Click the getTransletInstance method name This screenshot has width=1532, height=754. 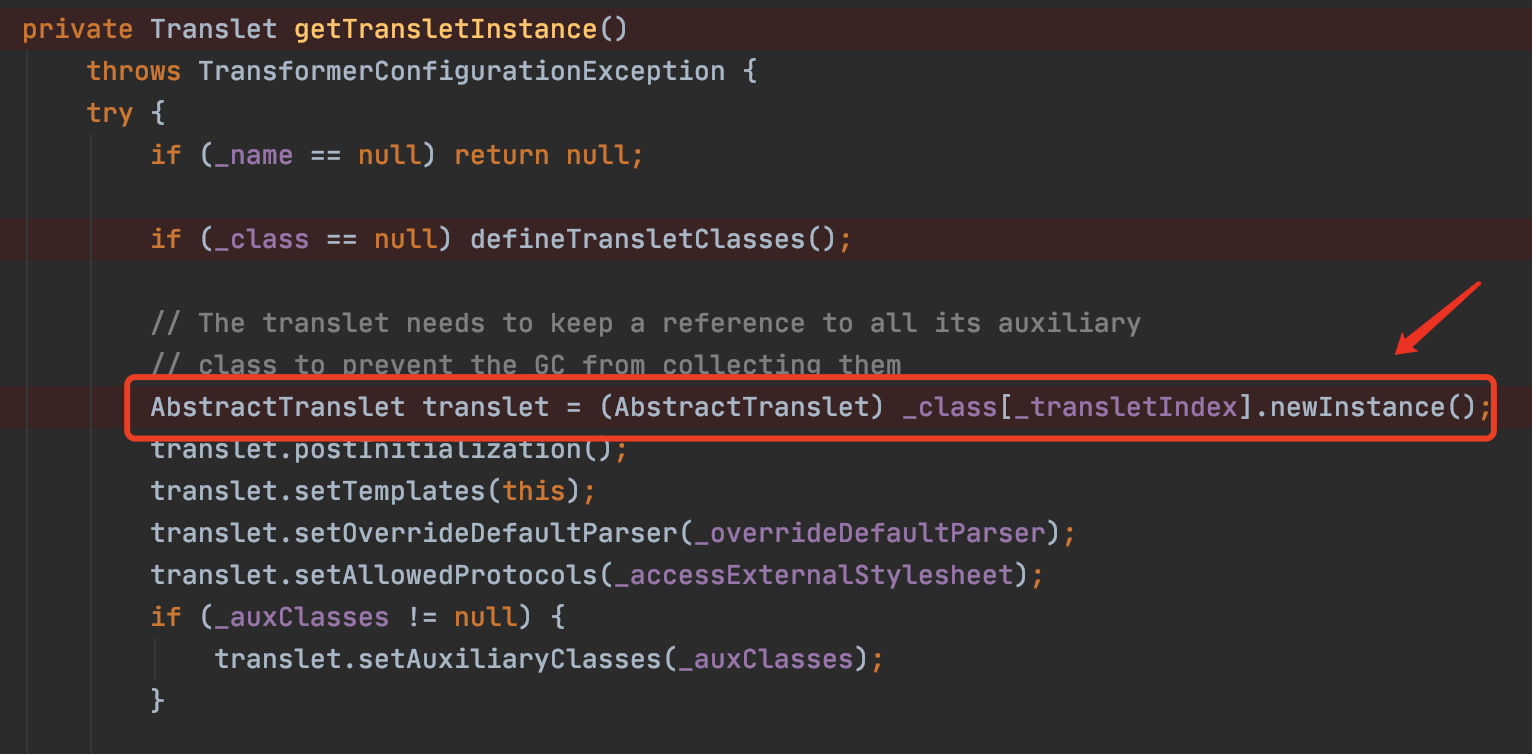tap(445, 28)
